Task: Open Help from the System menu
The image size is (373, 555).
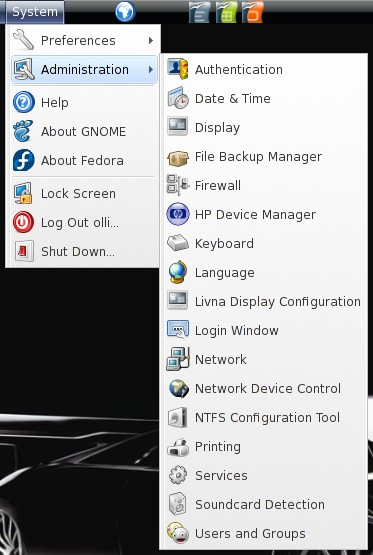Action: [84, 102]
